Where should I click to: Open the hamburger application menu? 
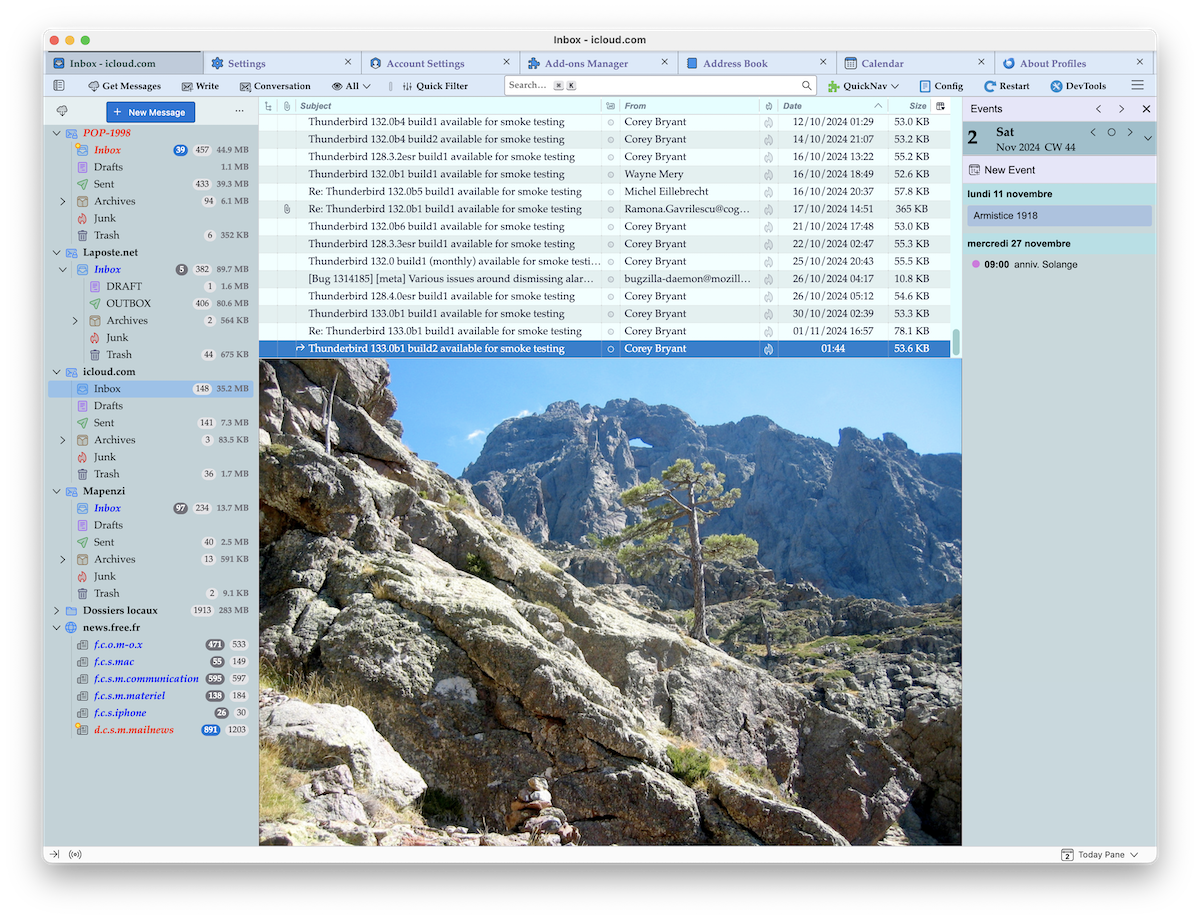pos(1137,86)
